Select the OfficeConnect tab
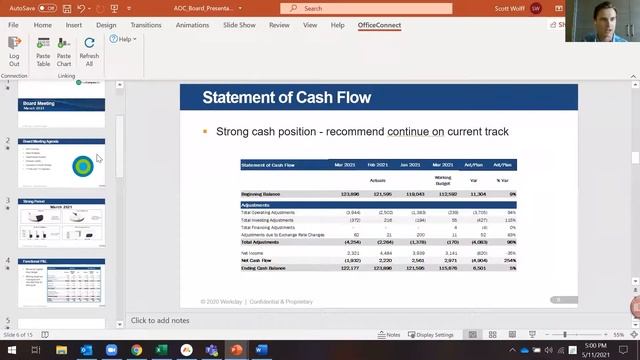 point(379,25)
